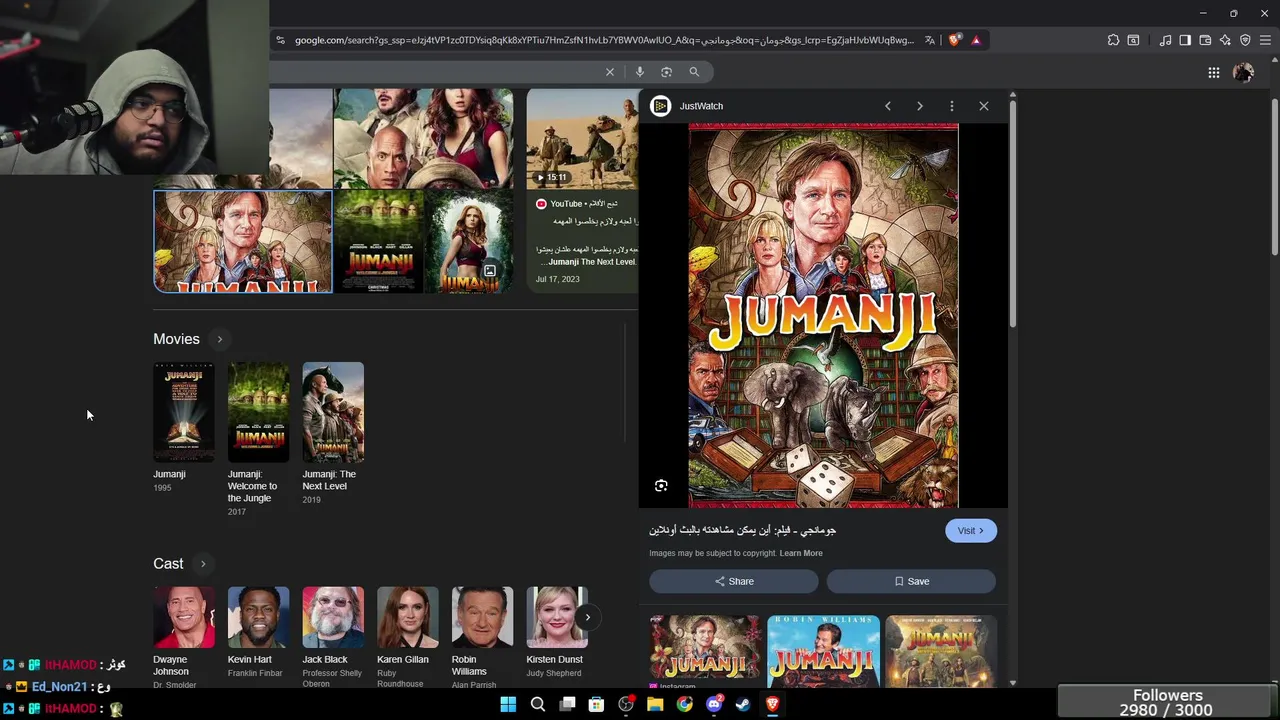Image resolution: width=1280 pixels, height=720 pixels.
Task: Open Brave Rewards triangle icon
Action: point(976,40)
